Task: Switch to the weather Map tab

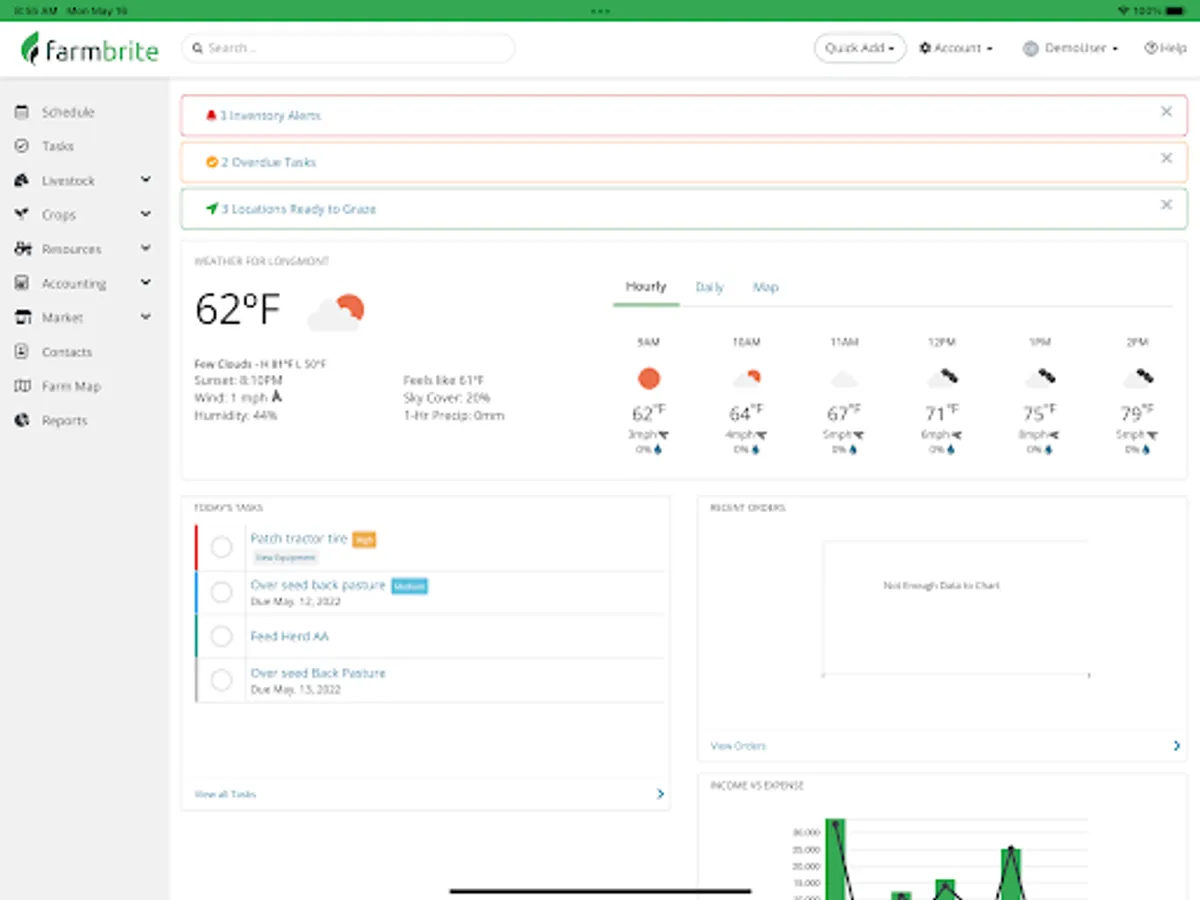Action: pos(765,287)
